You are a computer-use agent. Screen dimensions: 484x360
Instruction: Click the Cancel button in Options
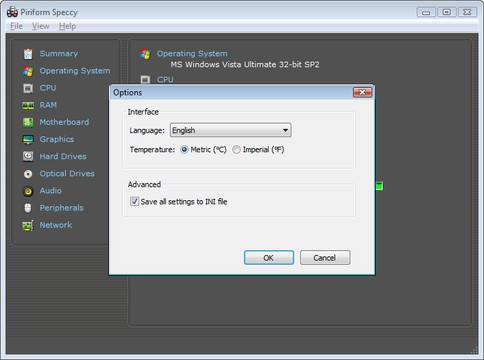pyautogui.click(x=325, y=258)
